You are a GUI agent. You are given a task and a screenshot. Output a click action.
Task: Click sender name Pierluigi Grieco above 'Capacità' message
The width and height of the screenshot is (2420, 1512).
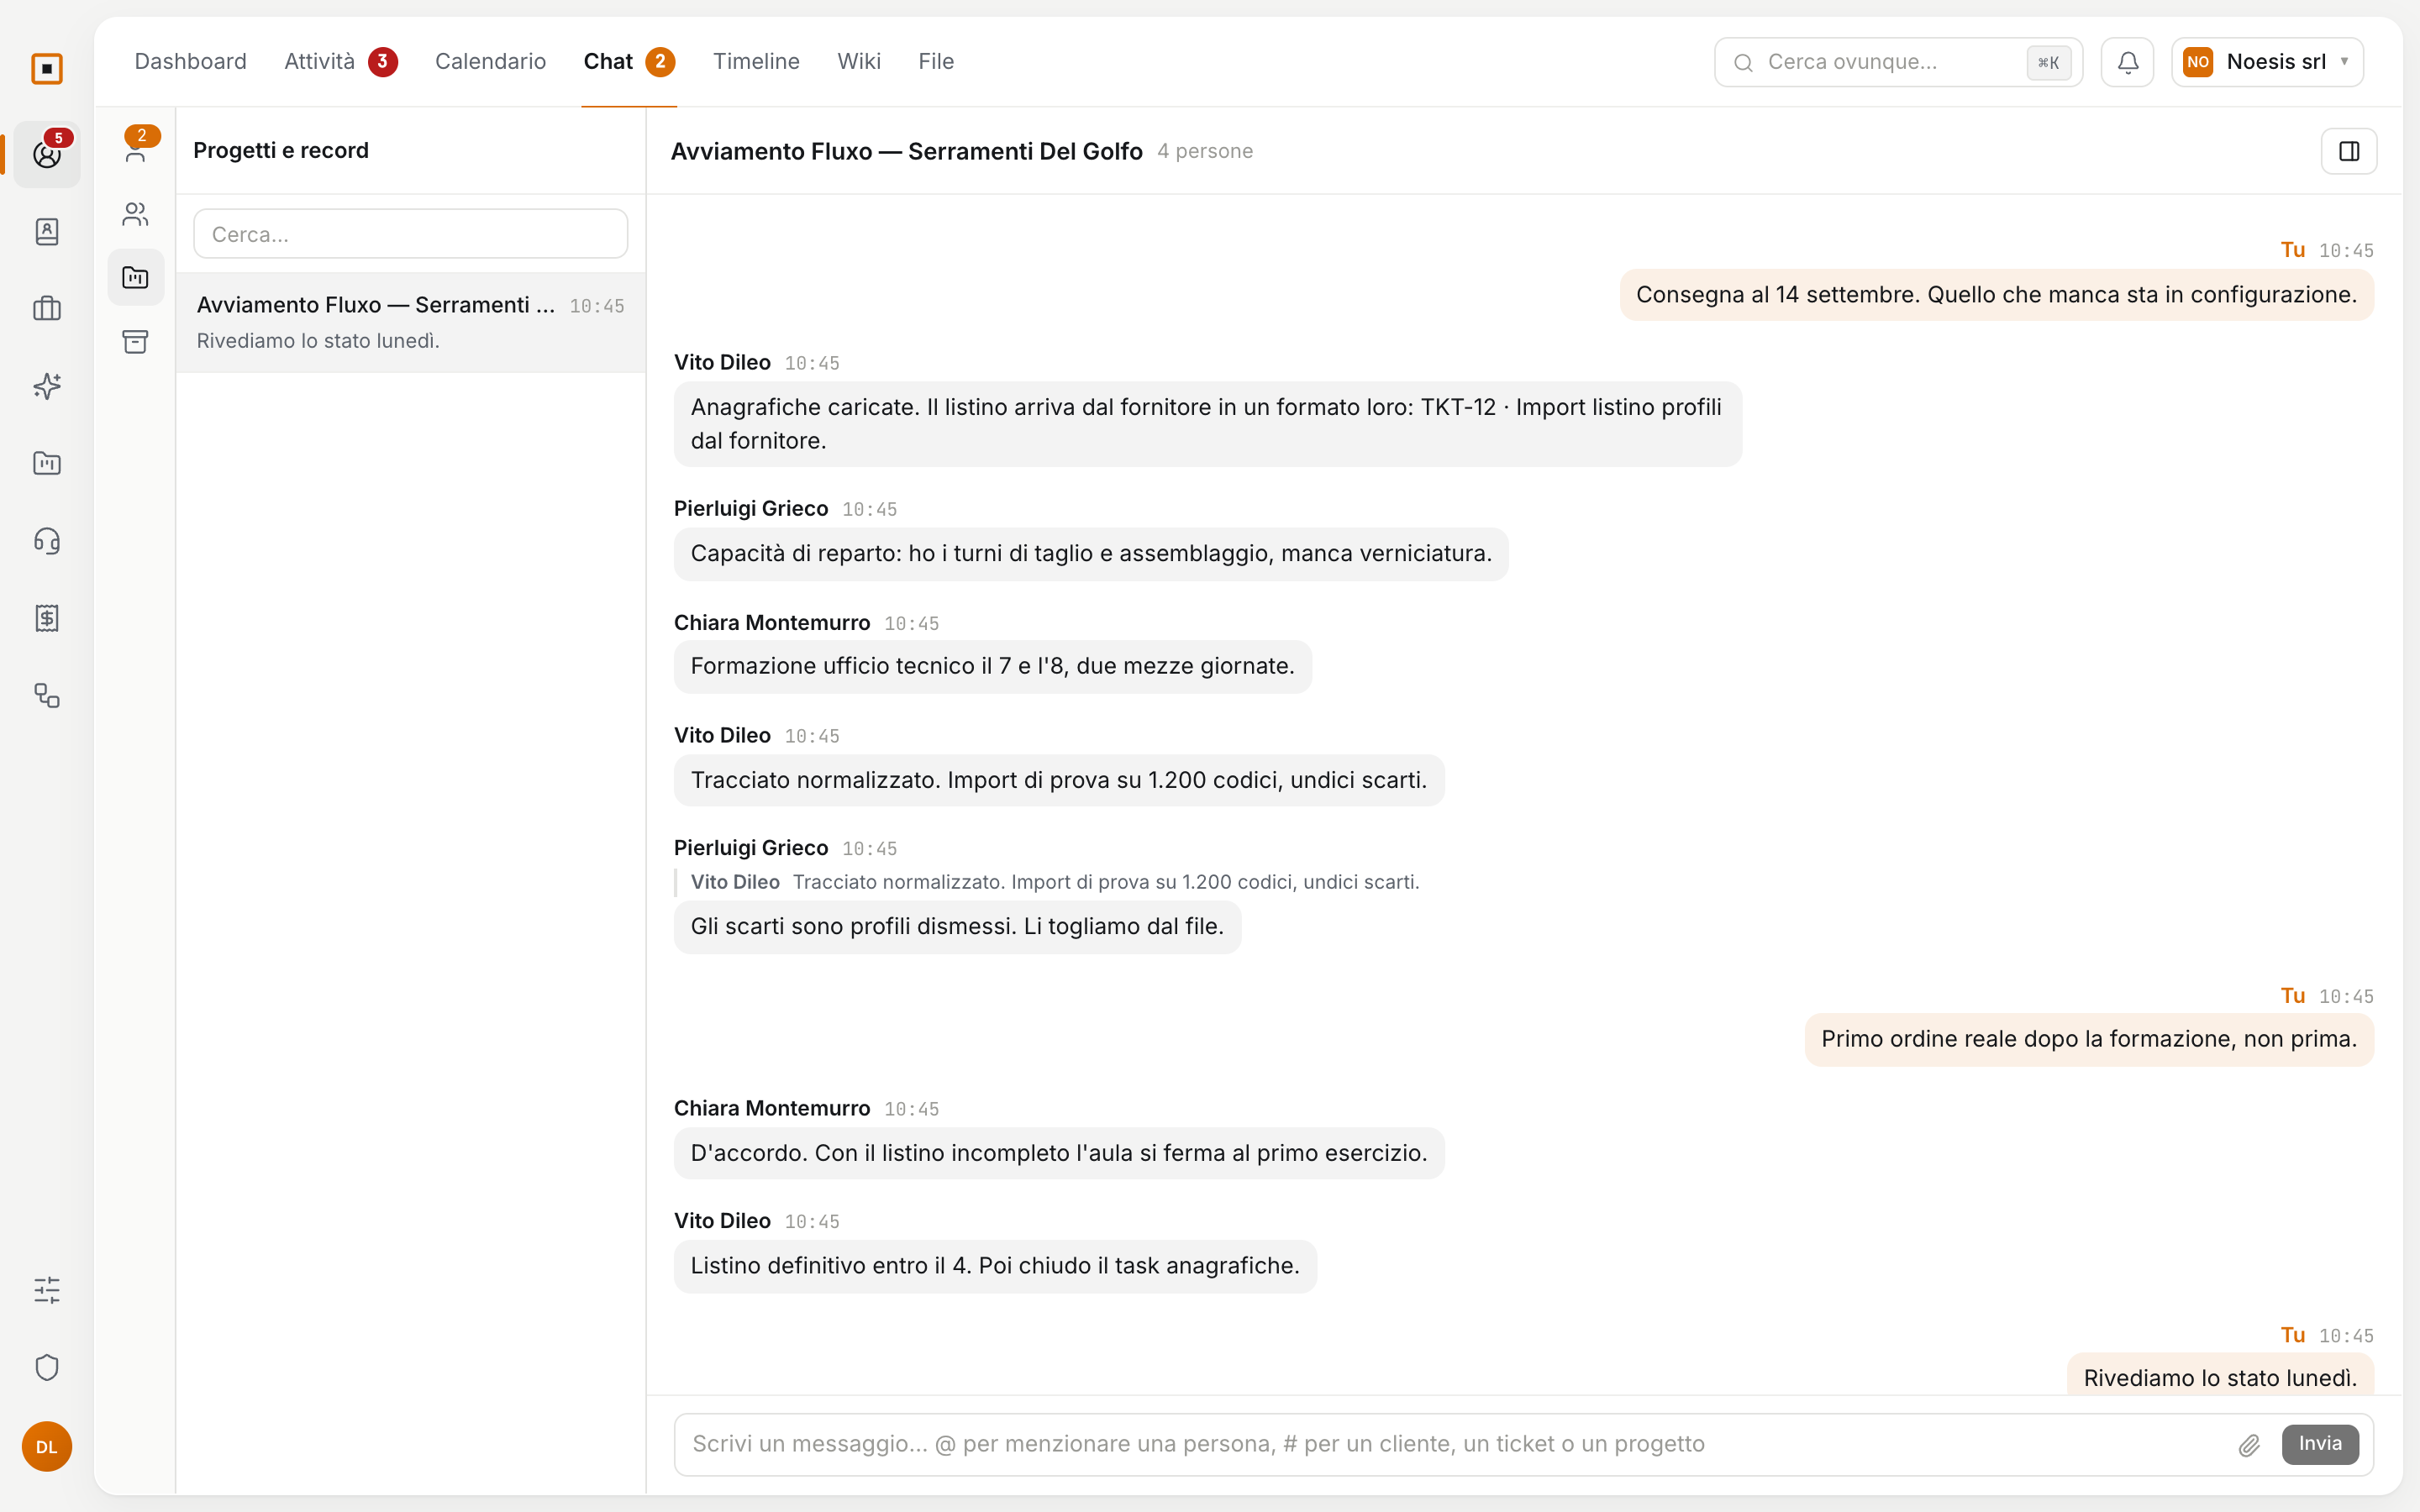click(x=751, y=508)
